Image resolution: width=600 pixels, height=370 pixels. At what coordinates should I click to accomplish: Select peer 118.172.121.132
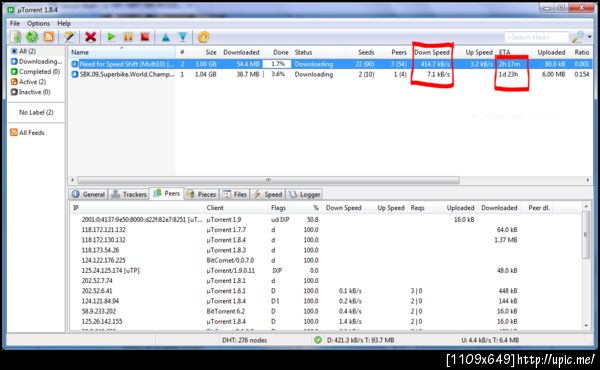[x=326, y=230]
